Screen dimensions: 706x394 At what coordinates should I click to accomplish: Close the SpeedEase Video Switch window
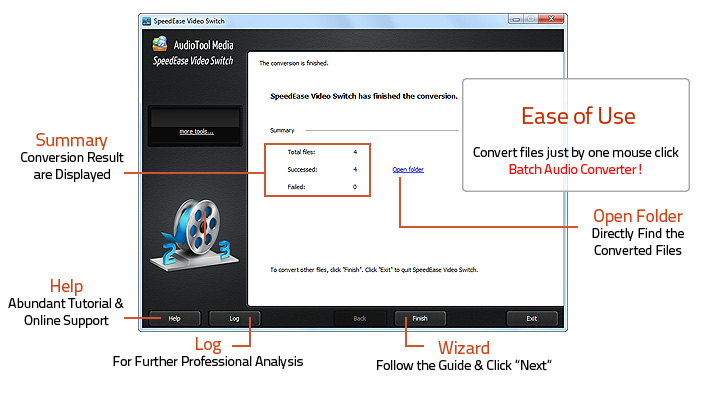click(x=551, y=19)
